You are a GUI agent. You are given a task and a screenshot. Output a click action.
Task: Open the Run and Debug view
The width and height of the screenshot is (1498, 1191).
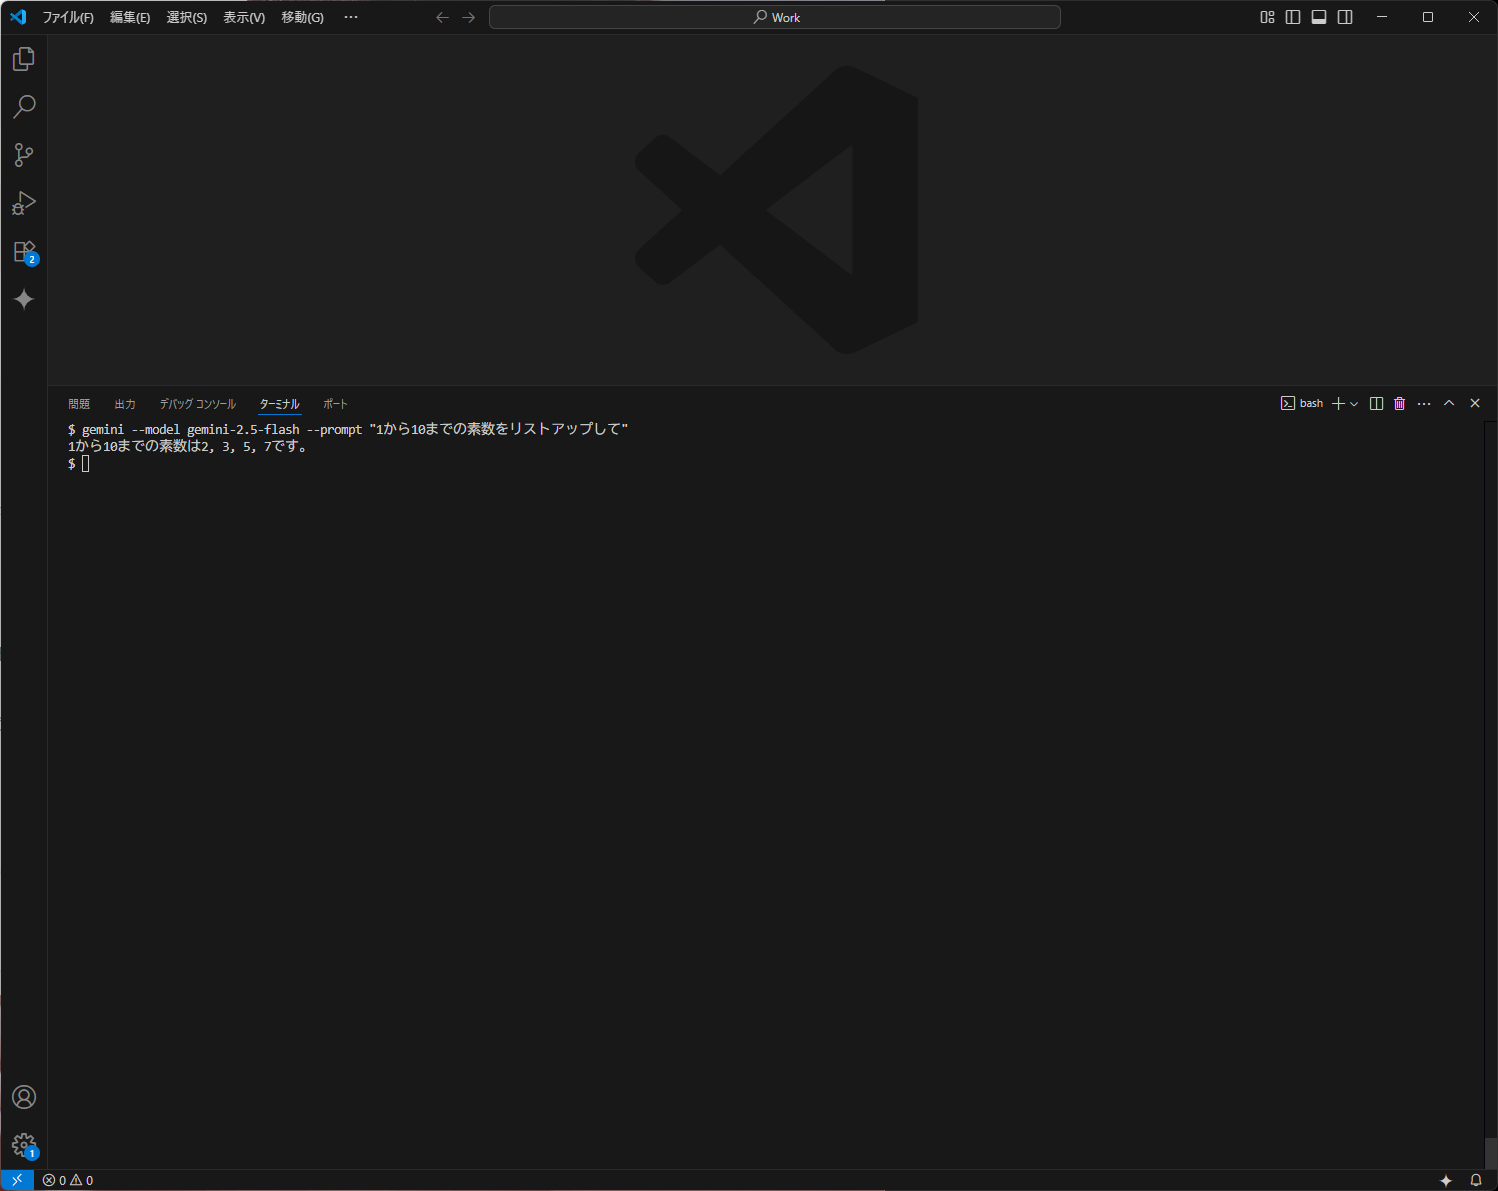click(x=23, y=203)
